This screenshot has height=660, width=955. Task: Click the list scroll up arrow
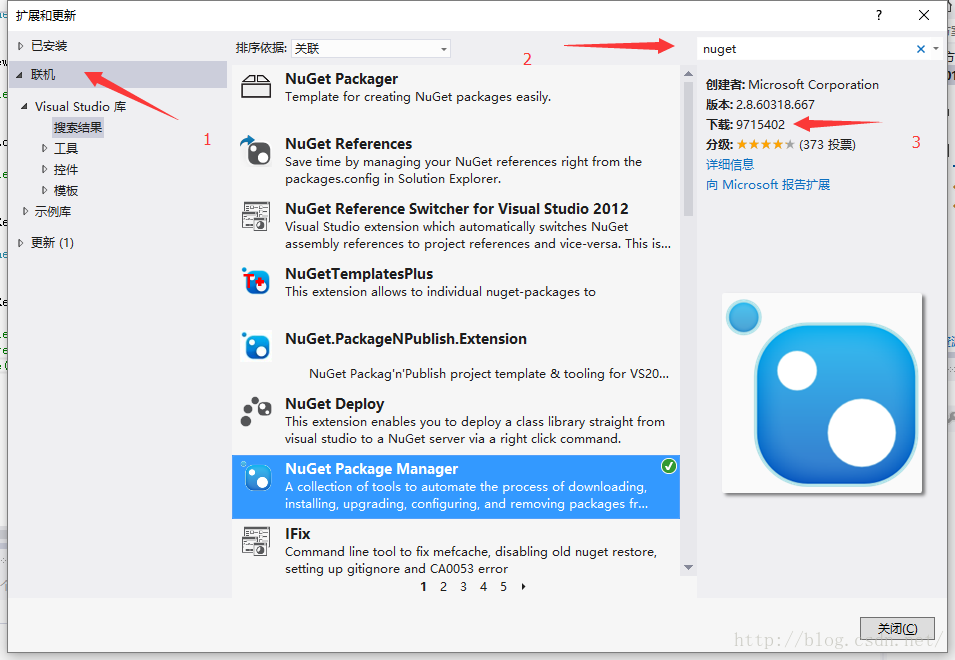(689, 74)
